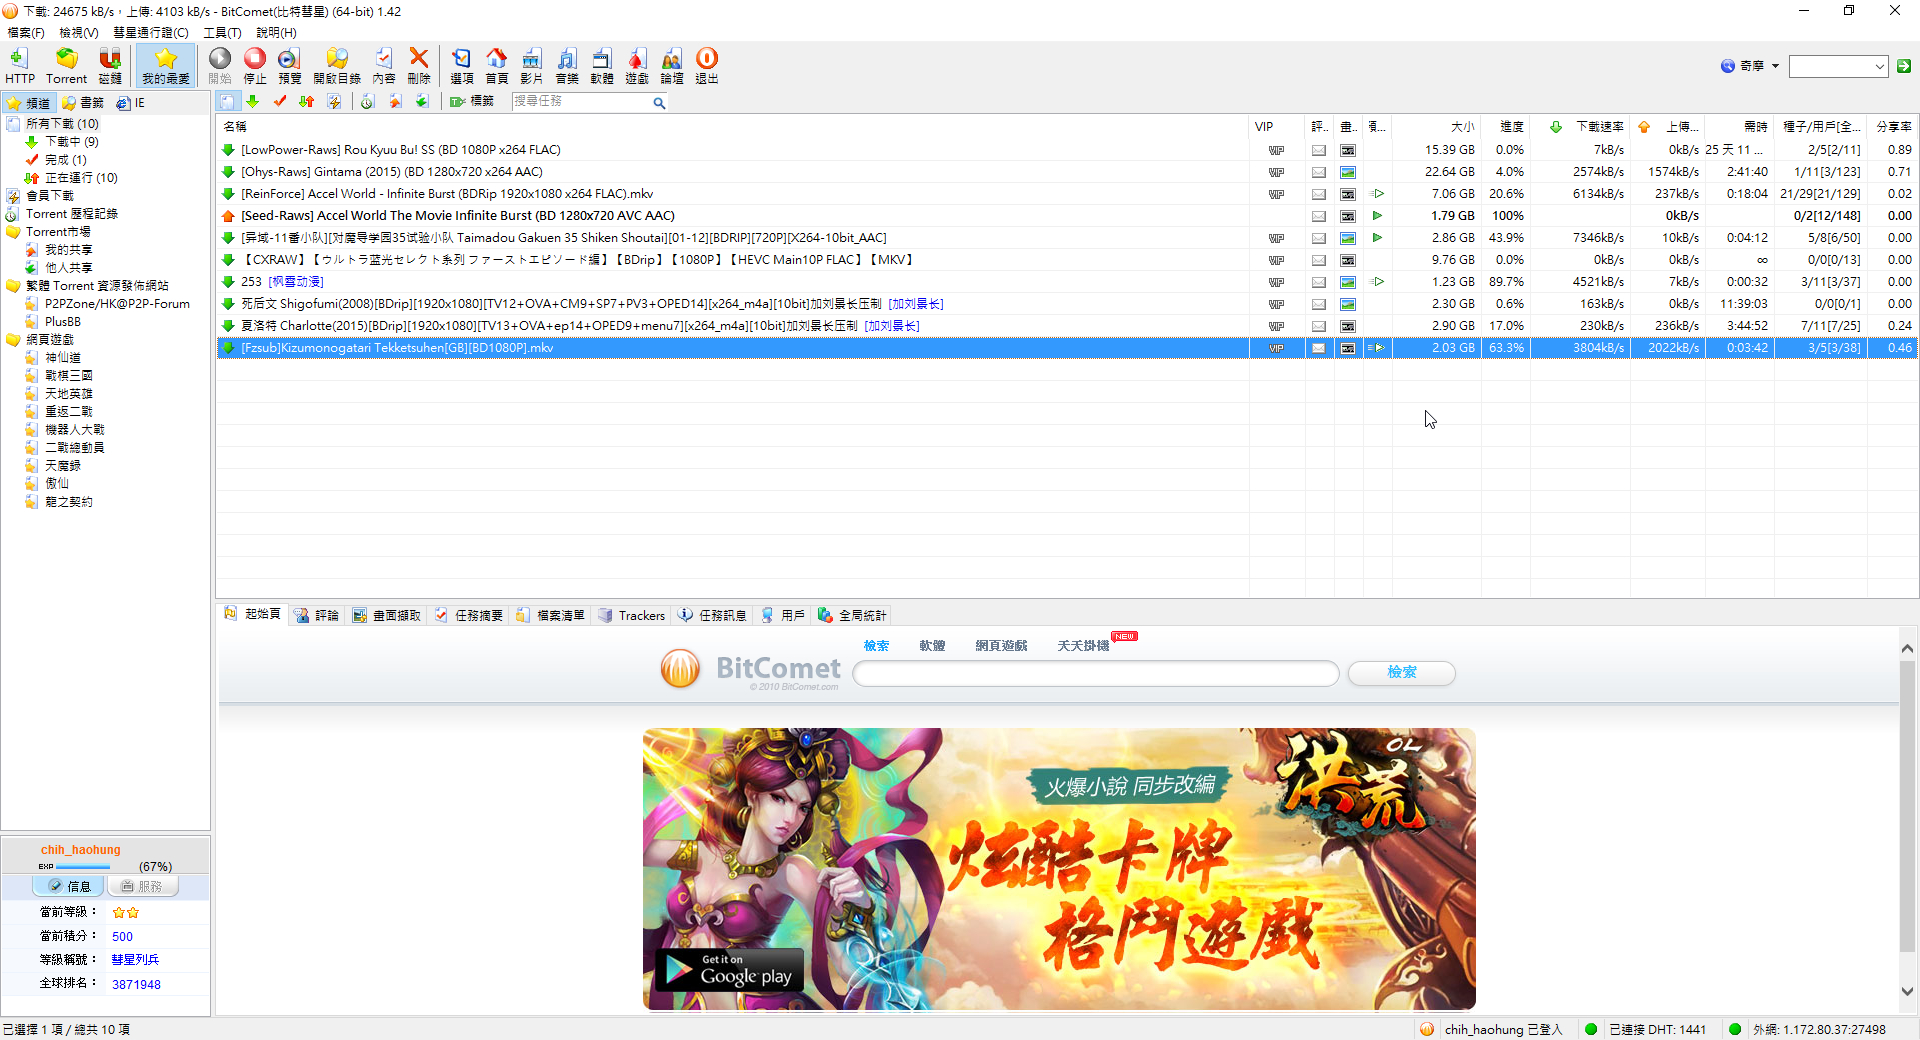Viewport: 1920px width, 1040px height.
Task: Click the 軟體 software icon
Action: [x=602, y=66]
